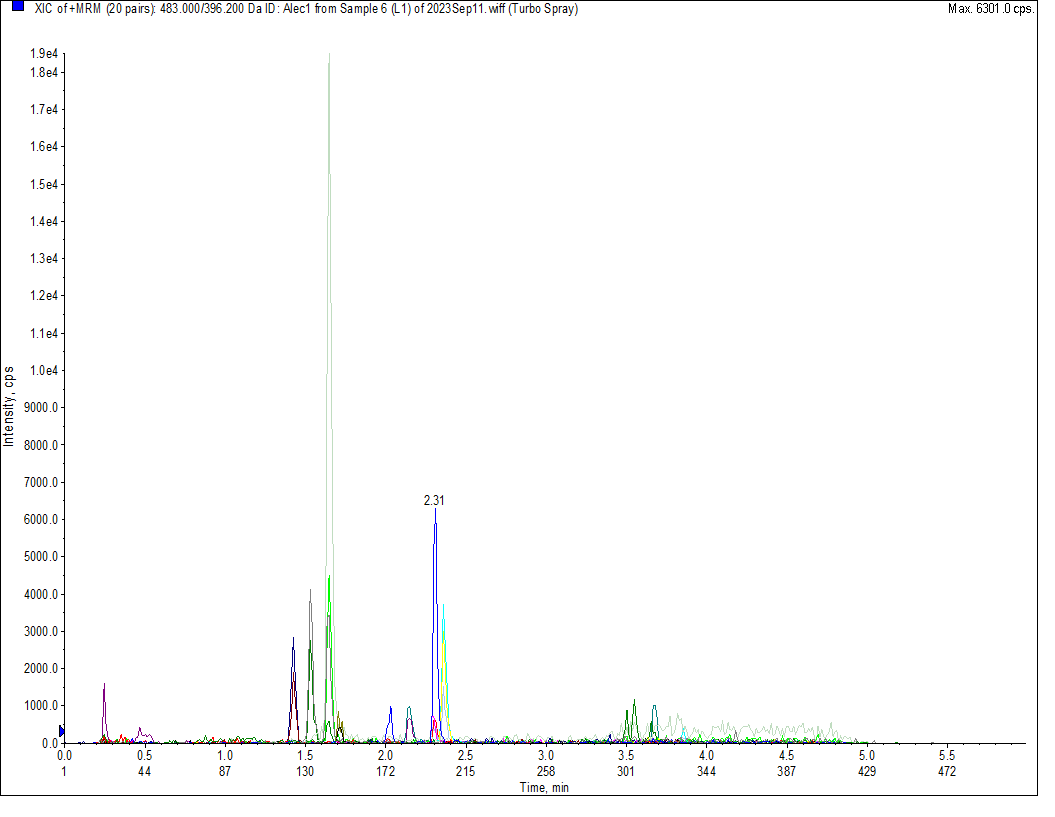1055x817 pixels.
Task: Click the 2.5 time axis tick label
Action: pyautogui.click(x=466, y=756)
